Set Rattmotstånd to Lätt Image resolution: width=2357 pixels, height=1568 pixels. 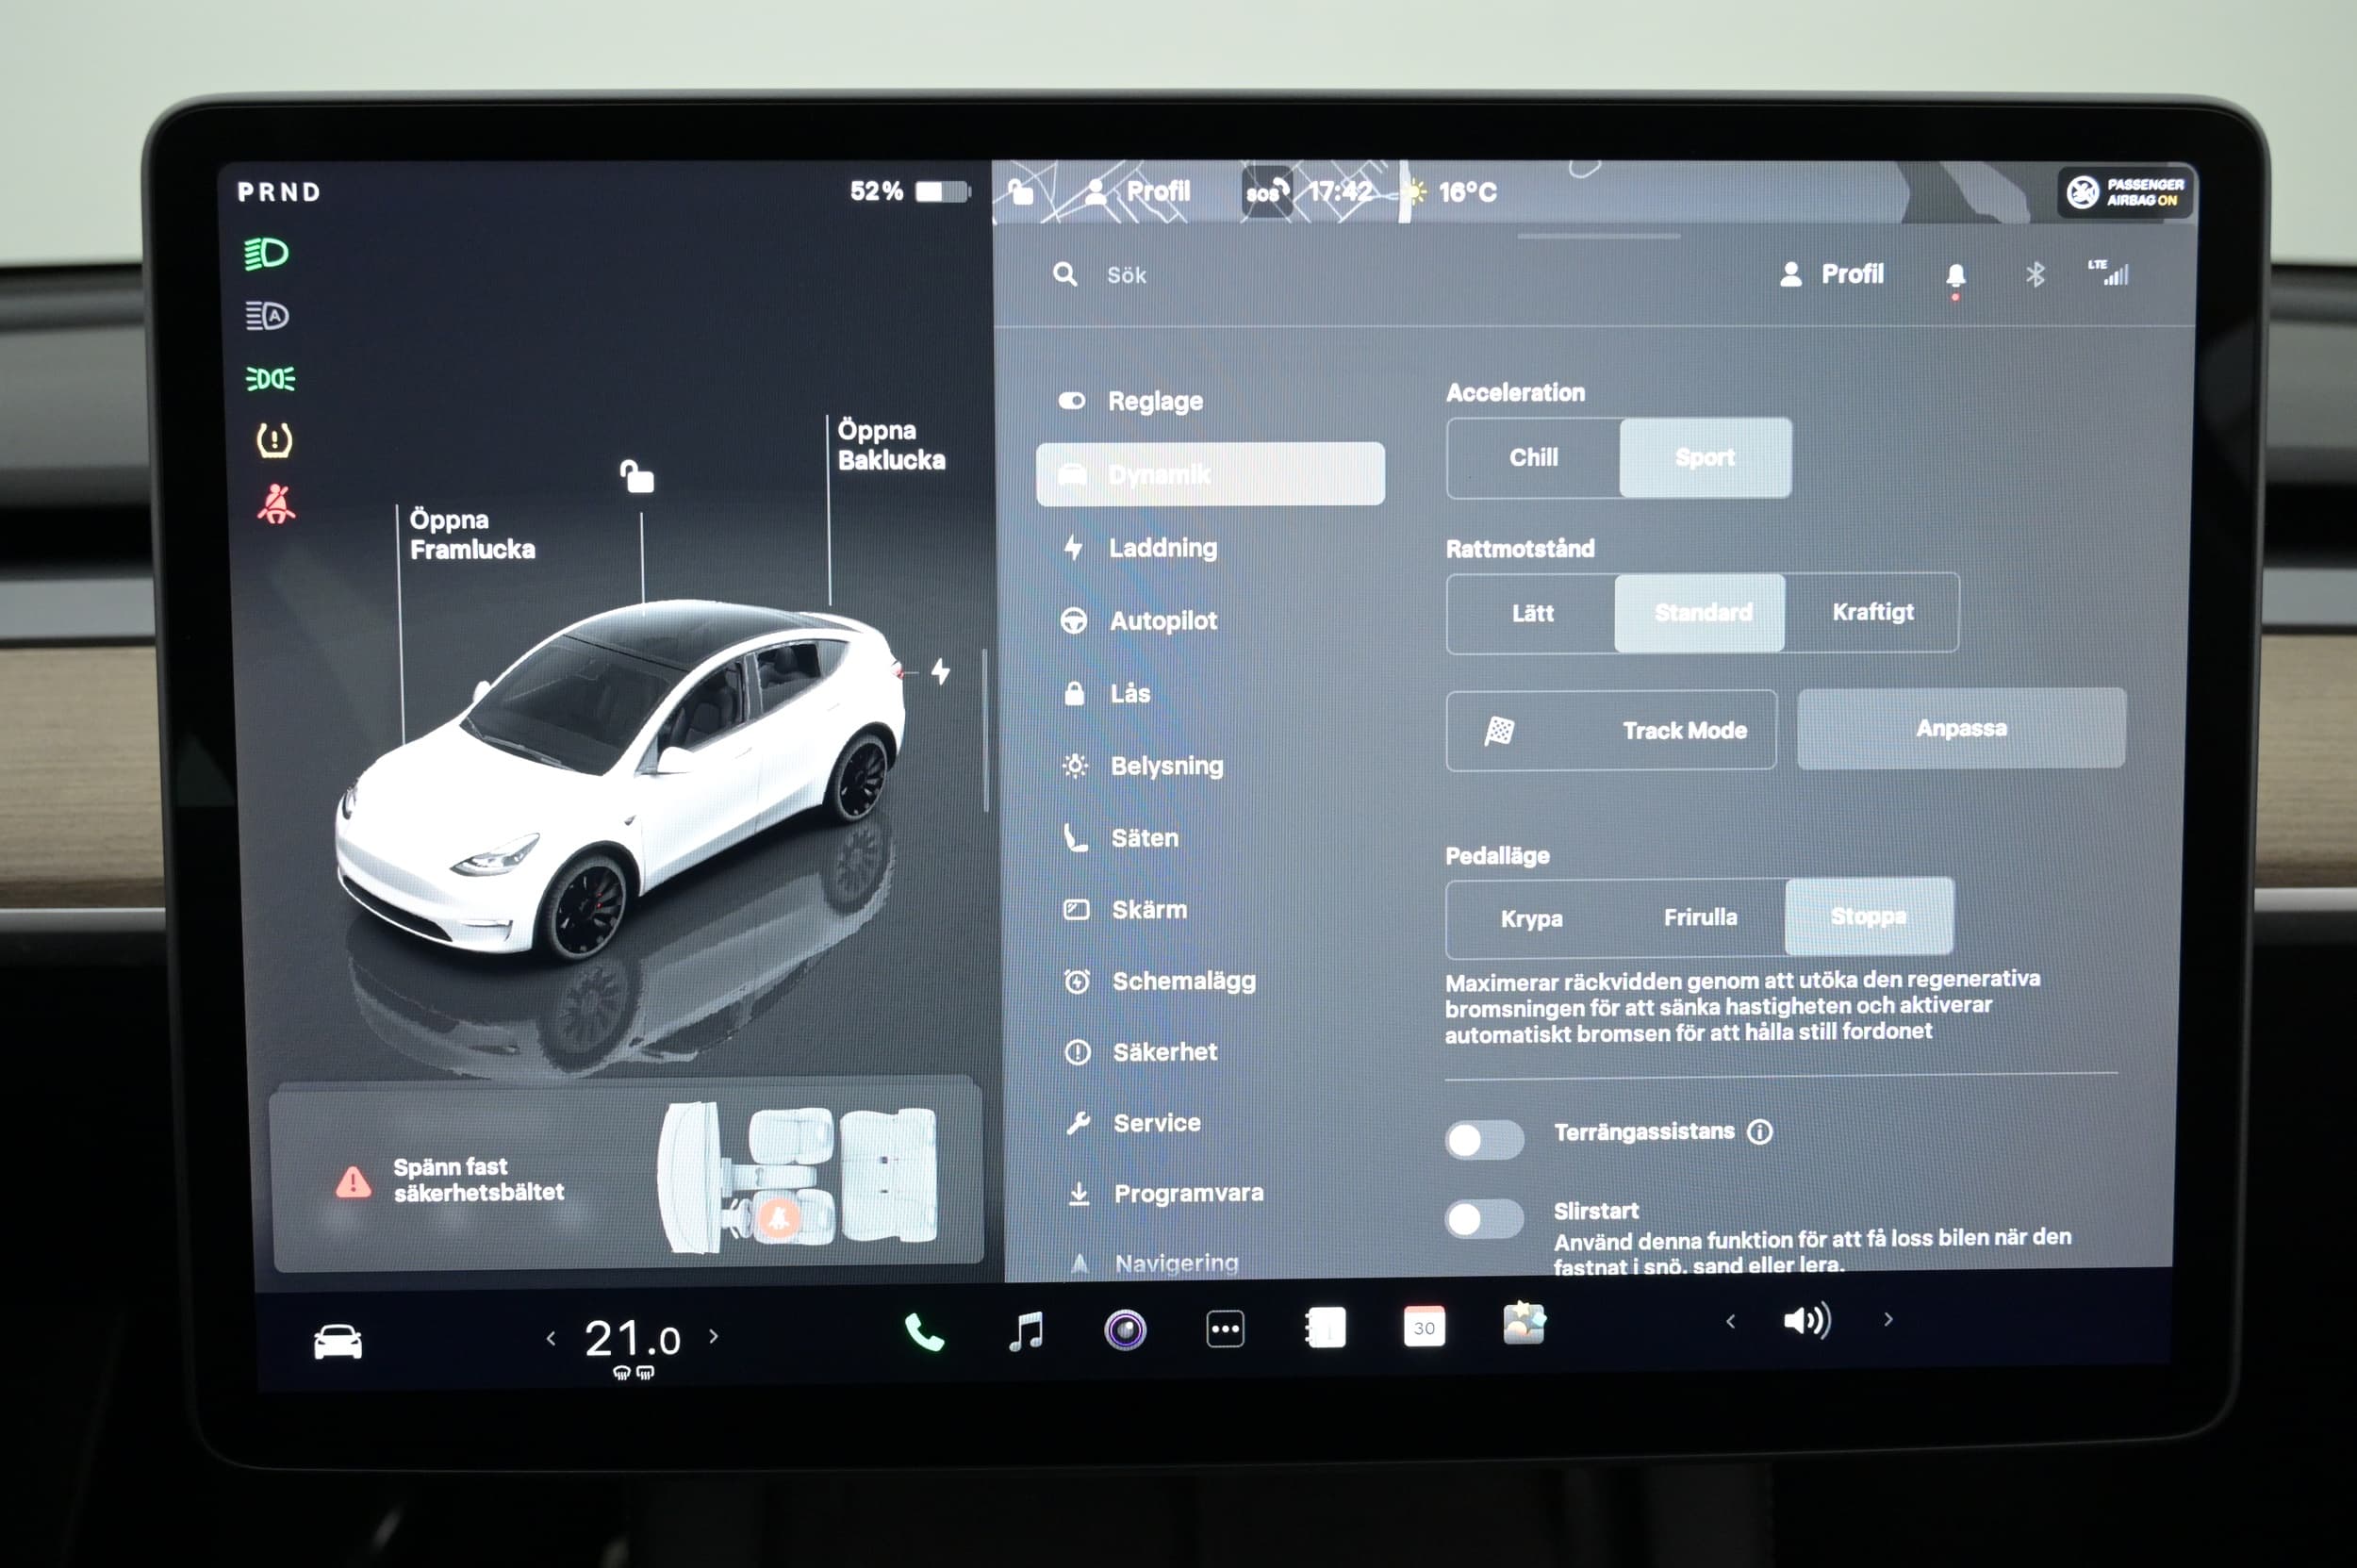pyautogui.click(x=1532, y=614)
